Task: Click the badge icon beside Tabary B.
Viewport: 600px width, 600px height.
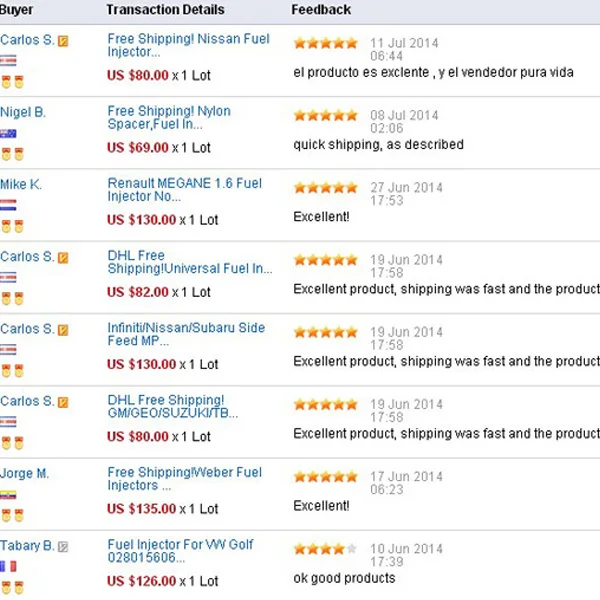Action: [x=63, y=547]
